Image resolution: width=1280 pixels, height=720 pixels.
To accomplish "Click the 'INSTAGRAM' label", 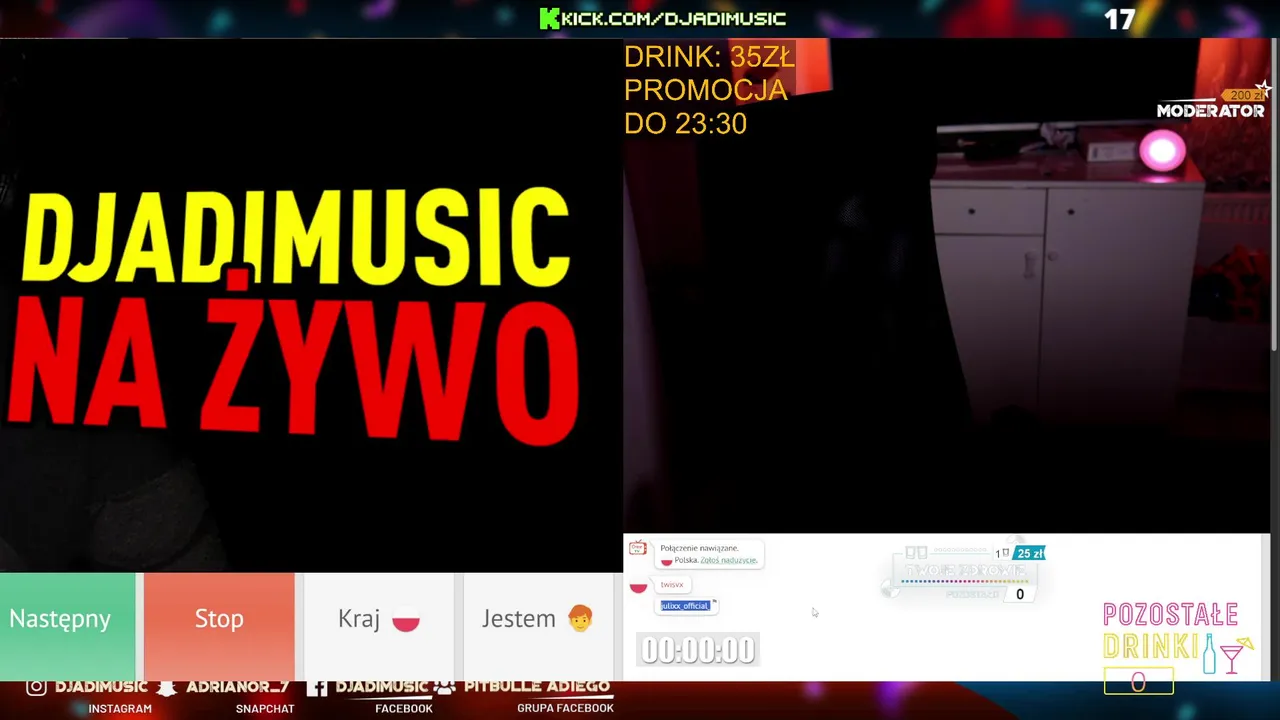I will point(120,708).
